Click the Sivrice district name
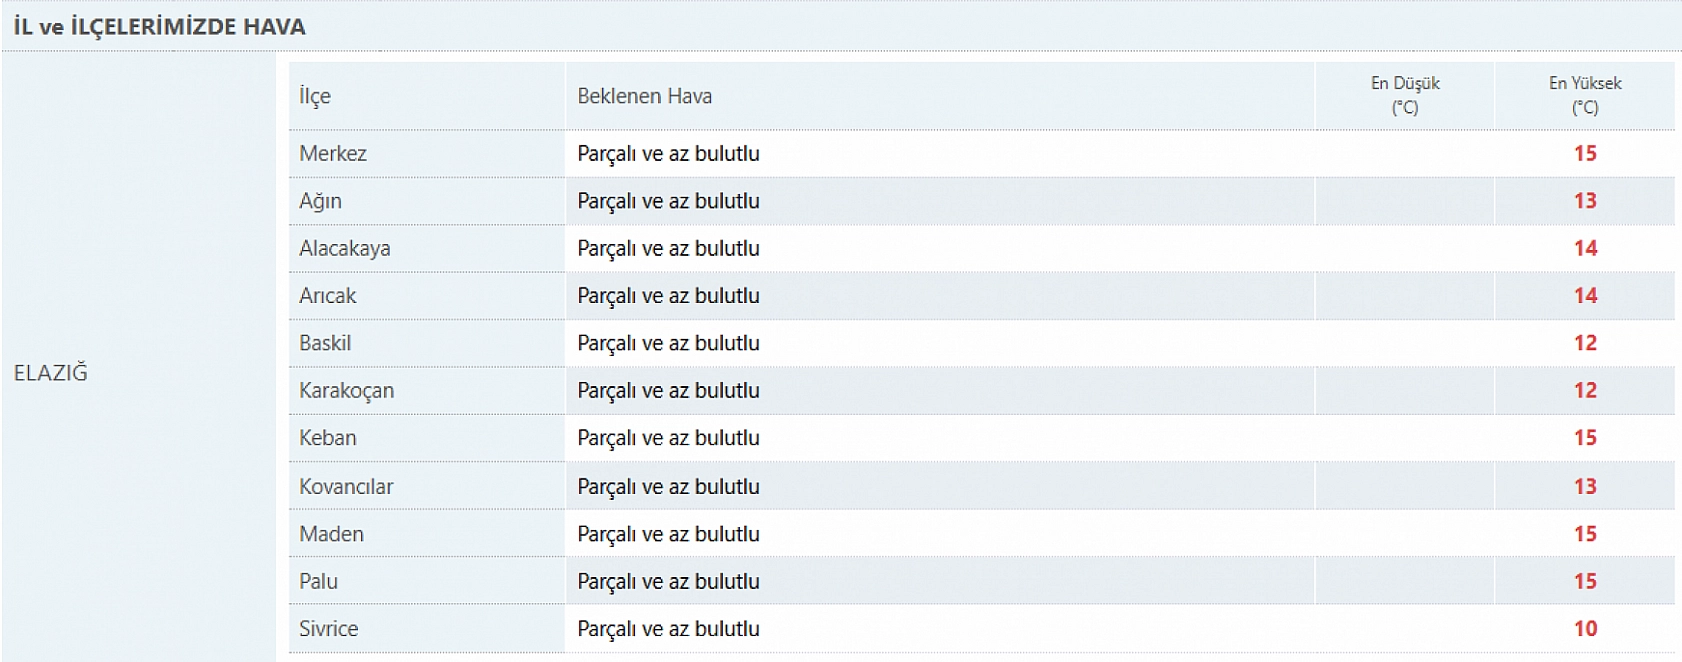 click(x=328, y=629)
